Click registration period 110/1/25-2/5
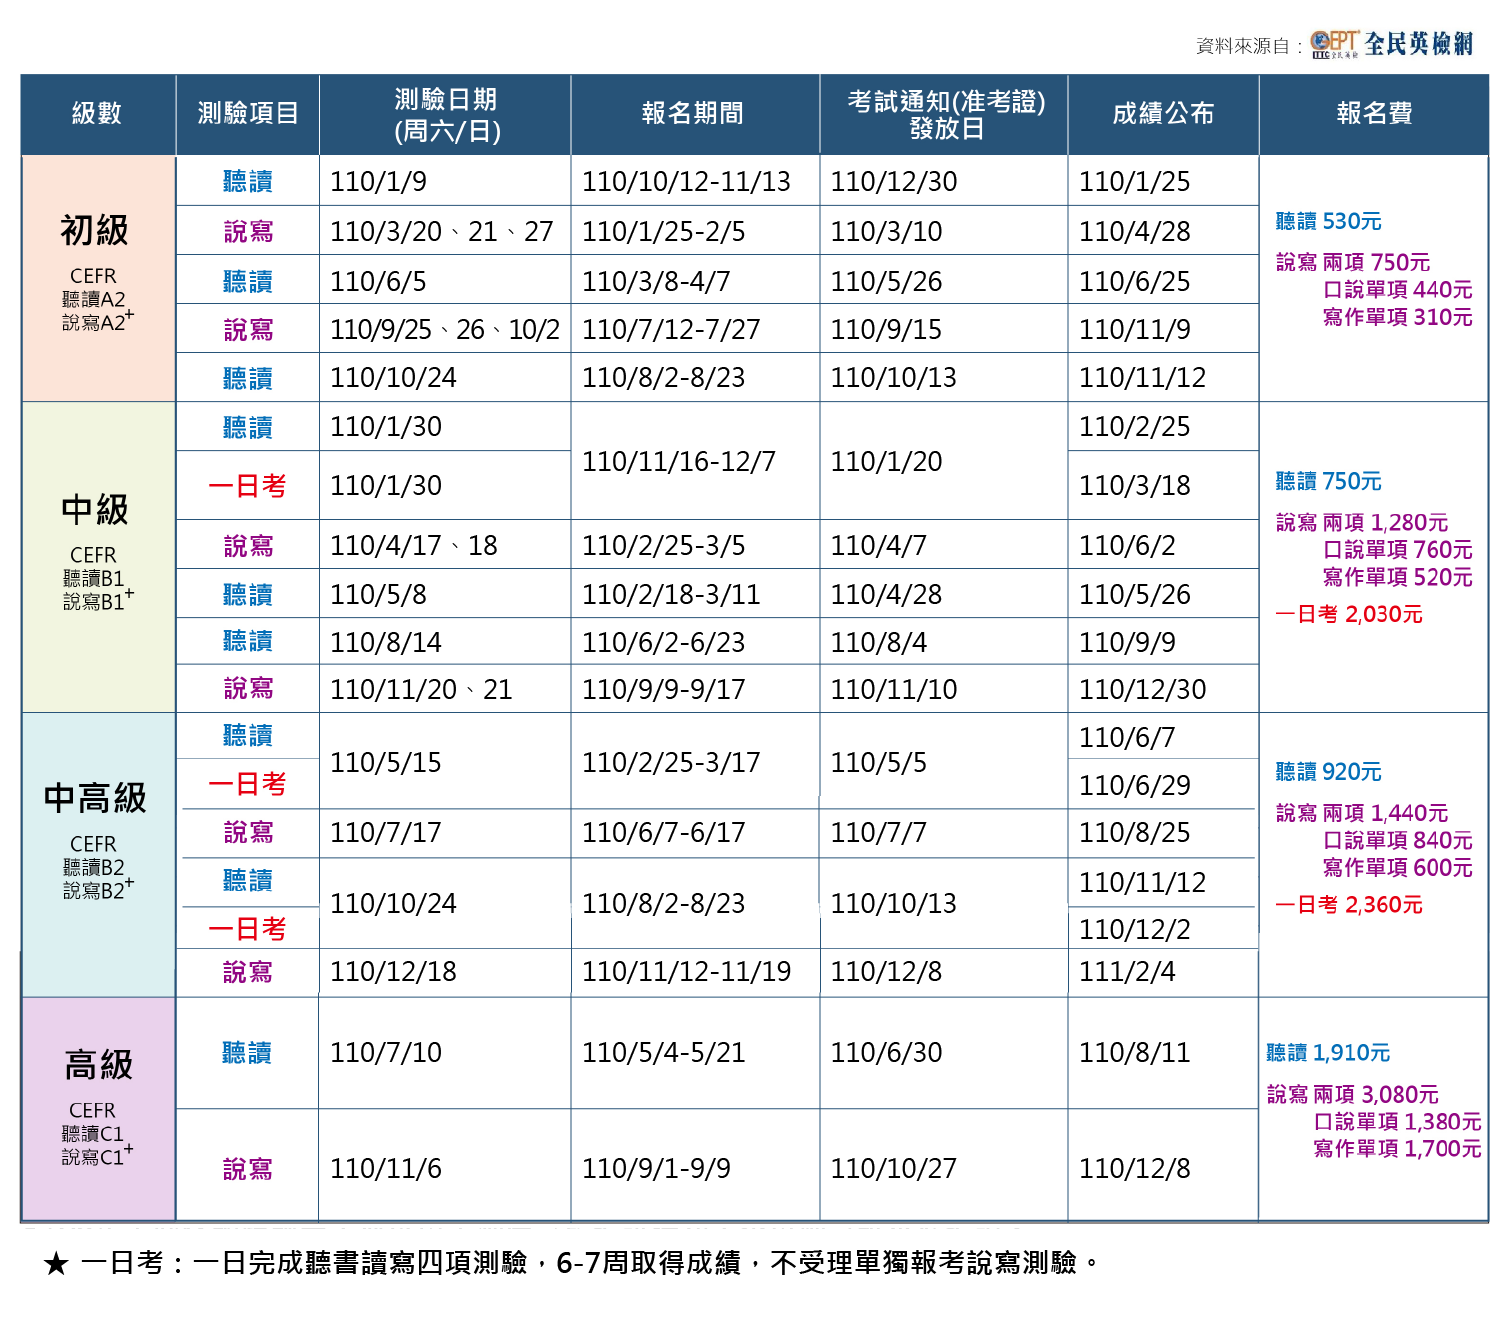 [663, 232]
